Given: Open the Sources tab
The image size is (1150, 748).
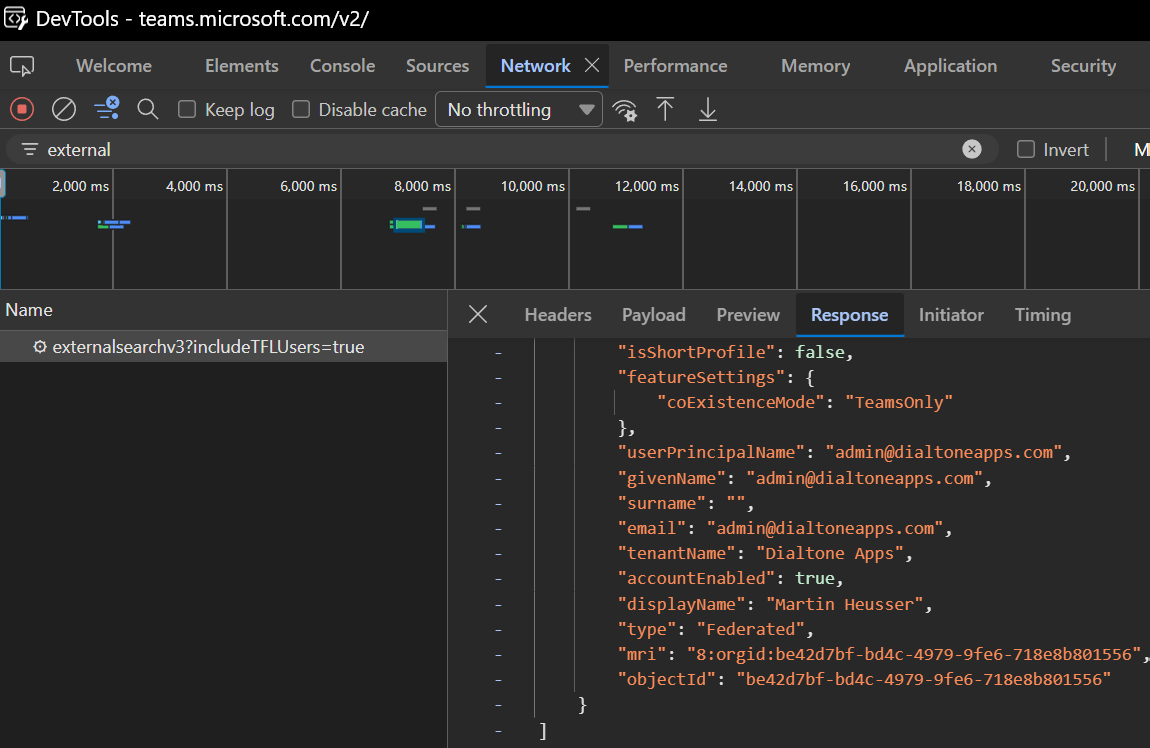Looking at the screenshot, I should click(437, 66).
